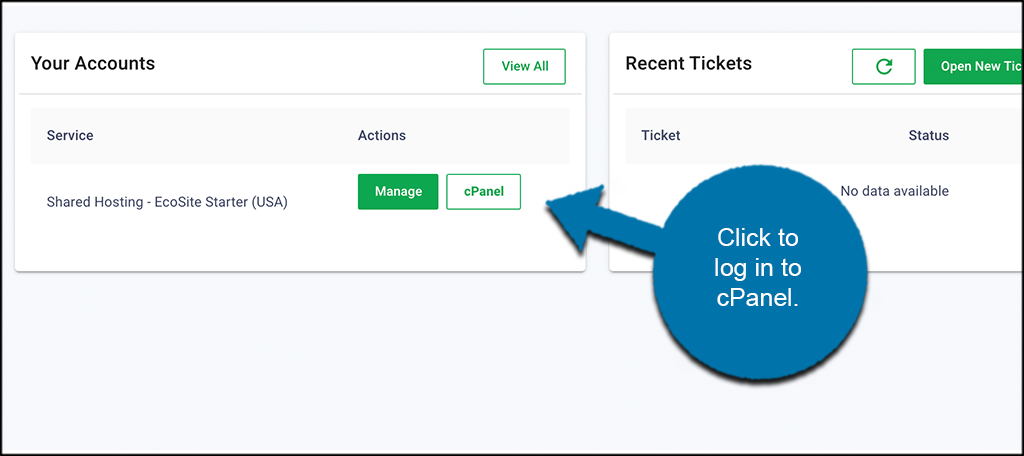Select the Shared Hosting EcoSite Starter row

[x=167, y=202]
